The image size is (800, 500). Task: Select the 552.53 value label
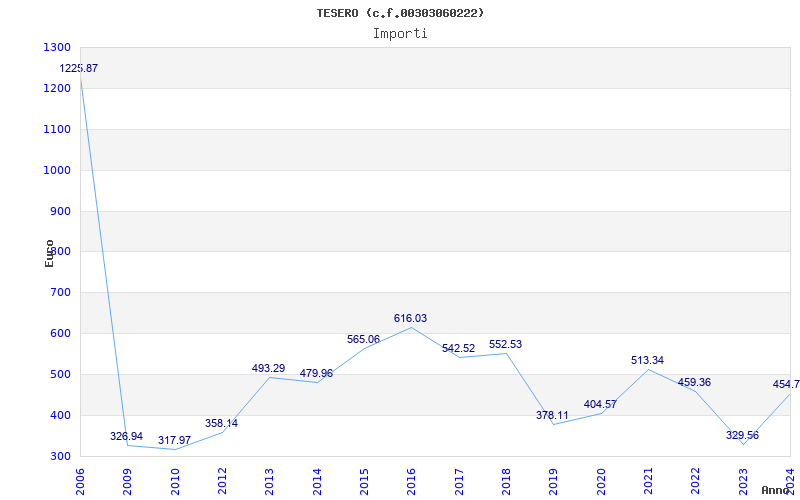(x=505, y=344)
